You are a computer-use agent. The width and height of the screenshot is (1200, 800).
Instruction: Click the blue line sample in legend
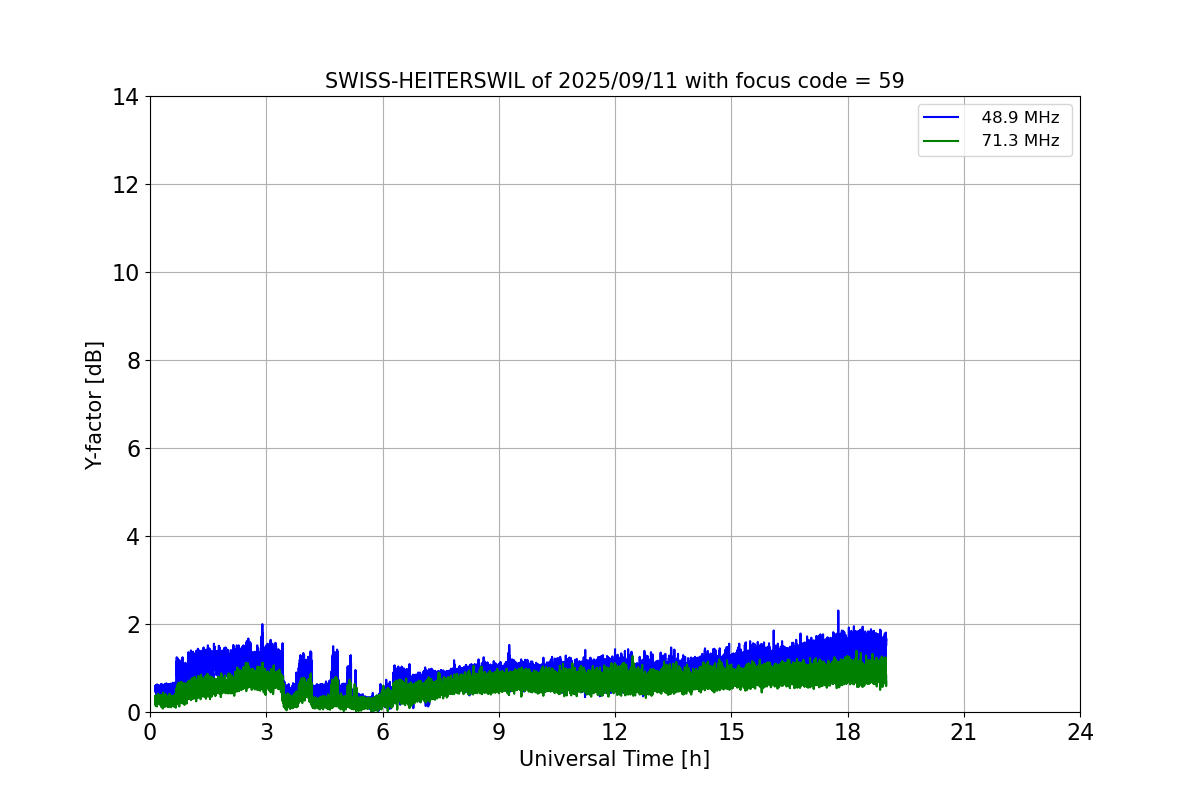(941, 118)
